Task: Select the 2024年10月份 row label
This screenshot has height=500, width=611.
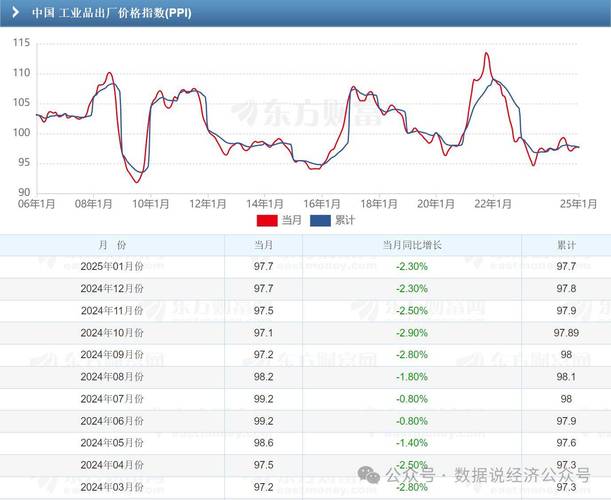Action: [x=112, y=333]
